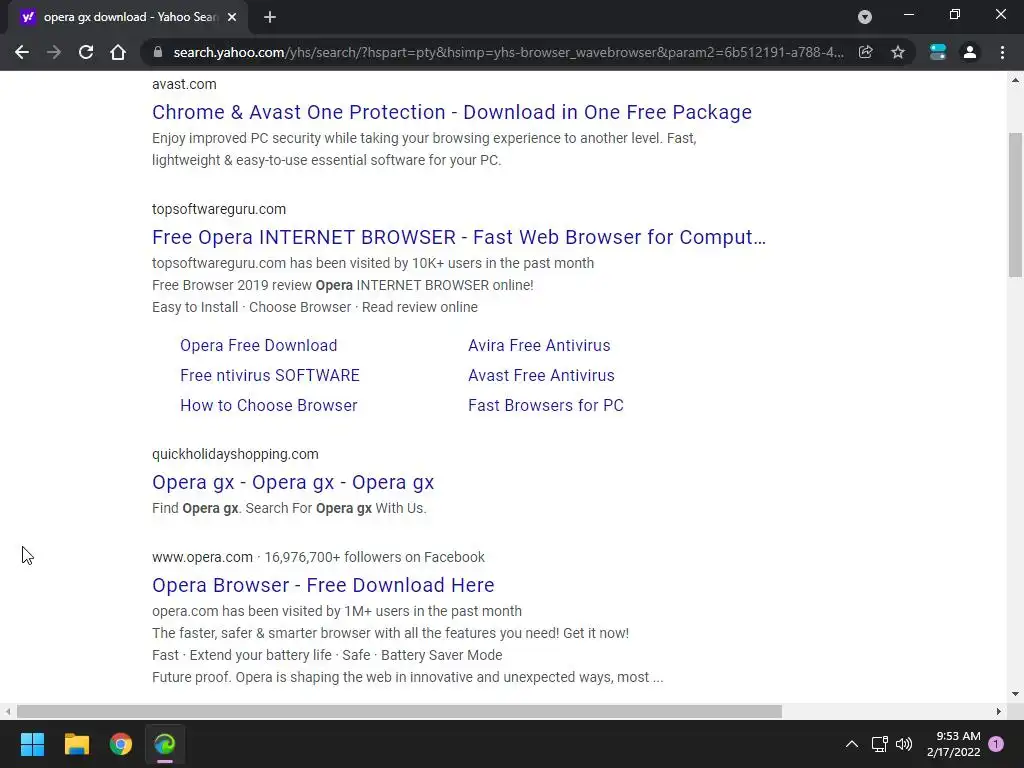Click the vertical scrollbar thumb
The height and width of the screenshot is (768, 1024).
pos(1015,204)
